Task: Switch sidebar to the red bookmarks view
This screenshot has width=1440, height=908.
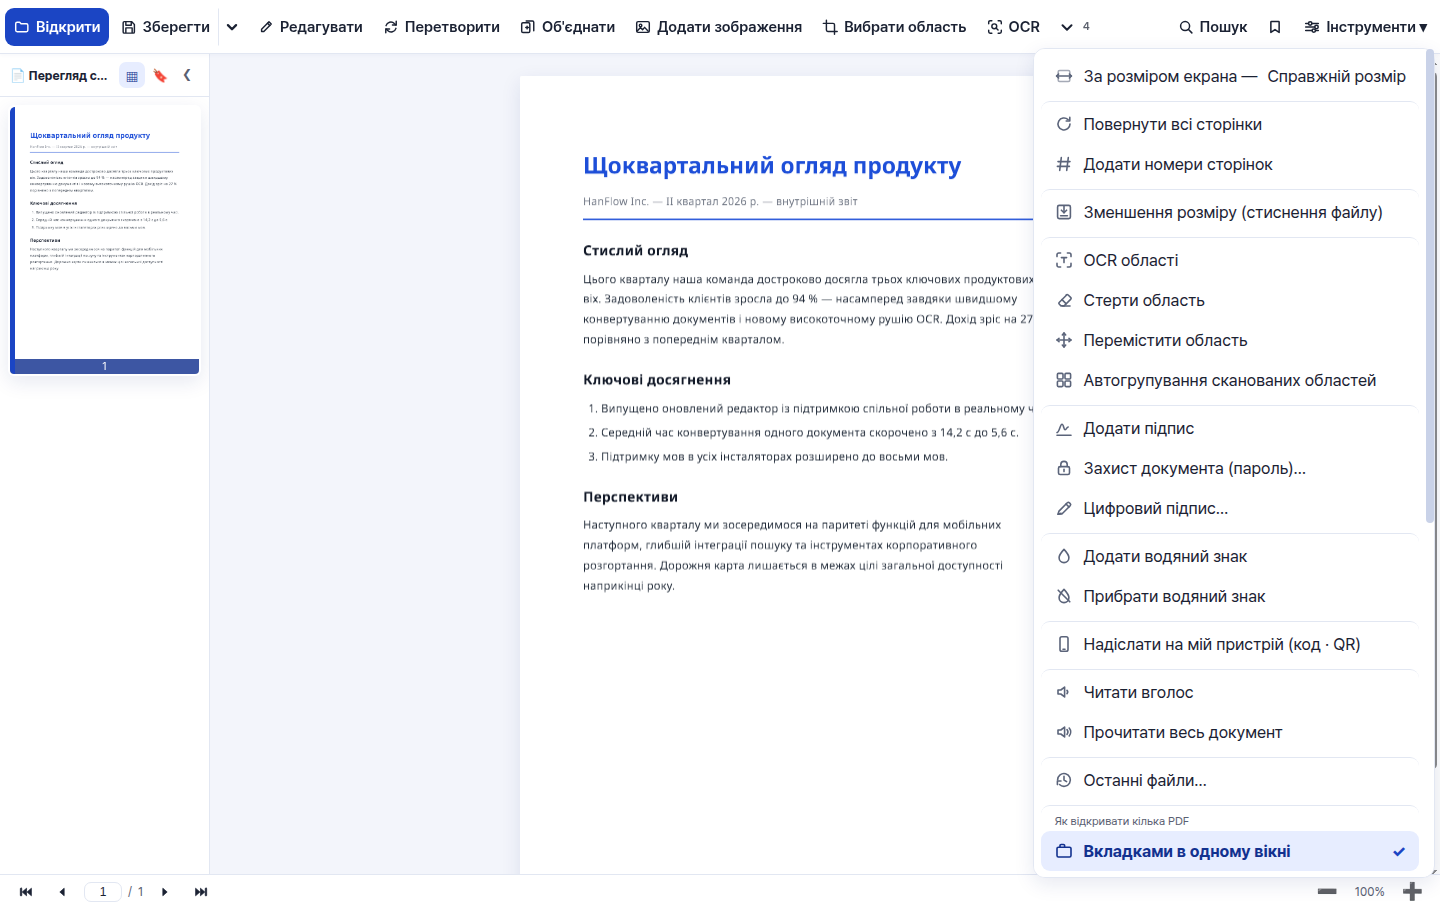Action: click(160, 75)
